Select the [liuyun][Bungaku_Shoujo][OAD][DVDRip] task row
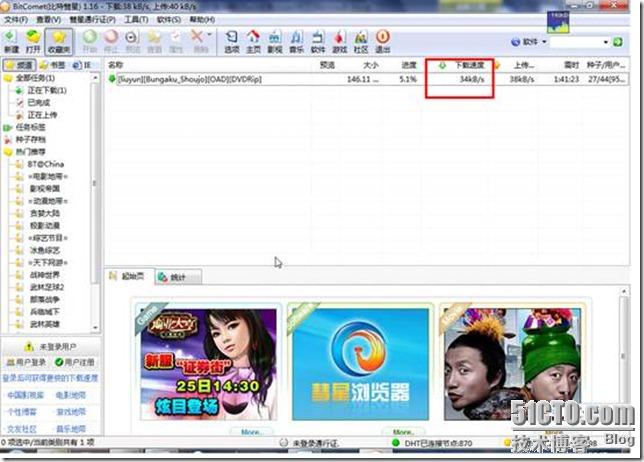The image size is (644, 462). [368, 79]
